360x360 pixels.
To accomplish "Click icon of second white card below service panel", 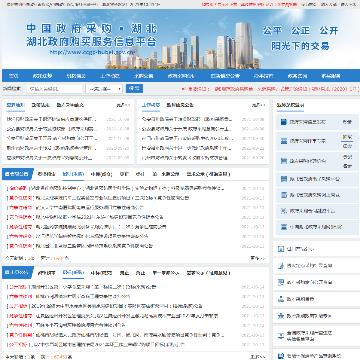I will [281, 266].
